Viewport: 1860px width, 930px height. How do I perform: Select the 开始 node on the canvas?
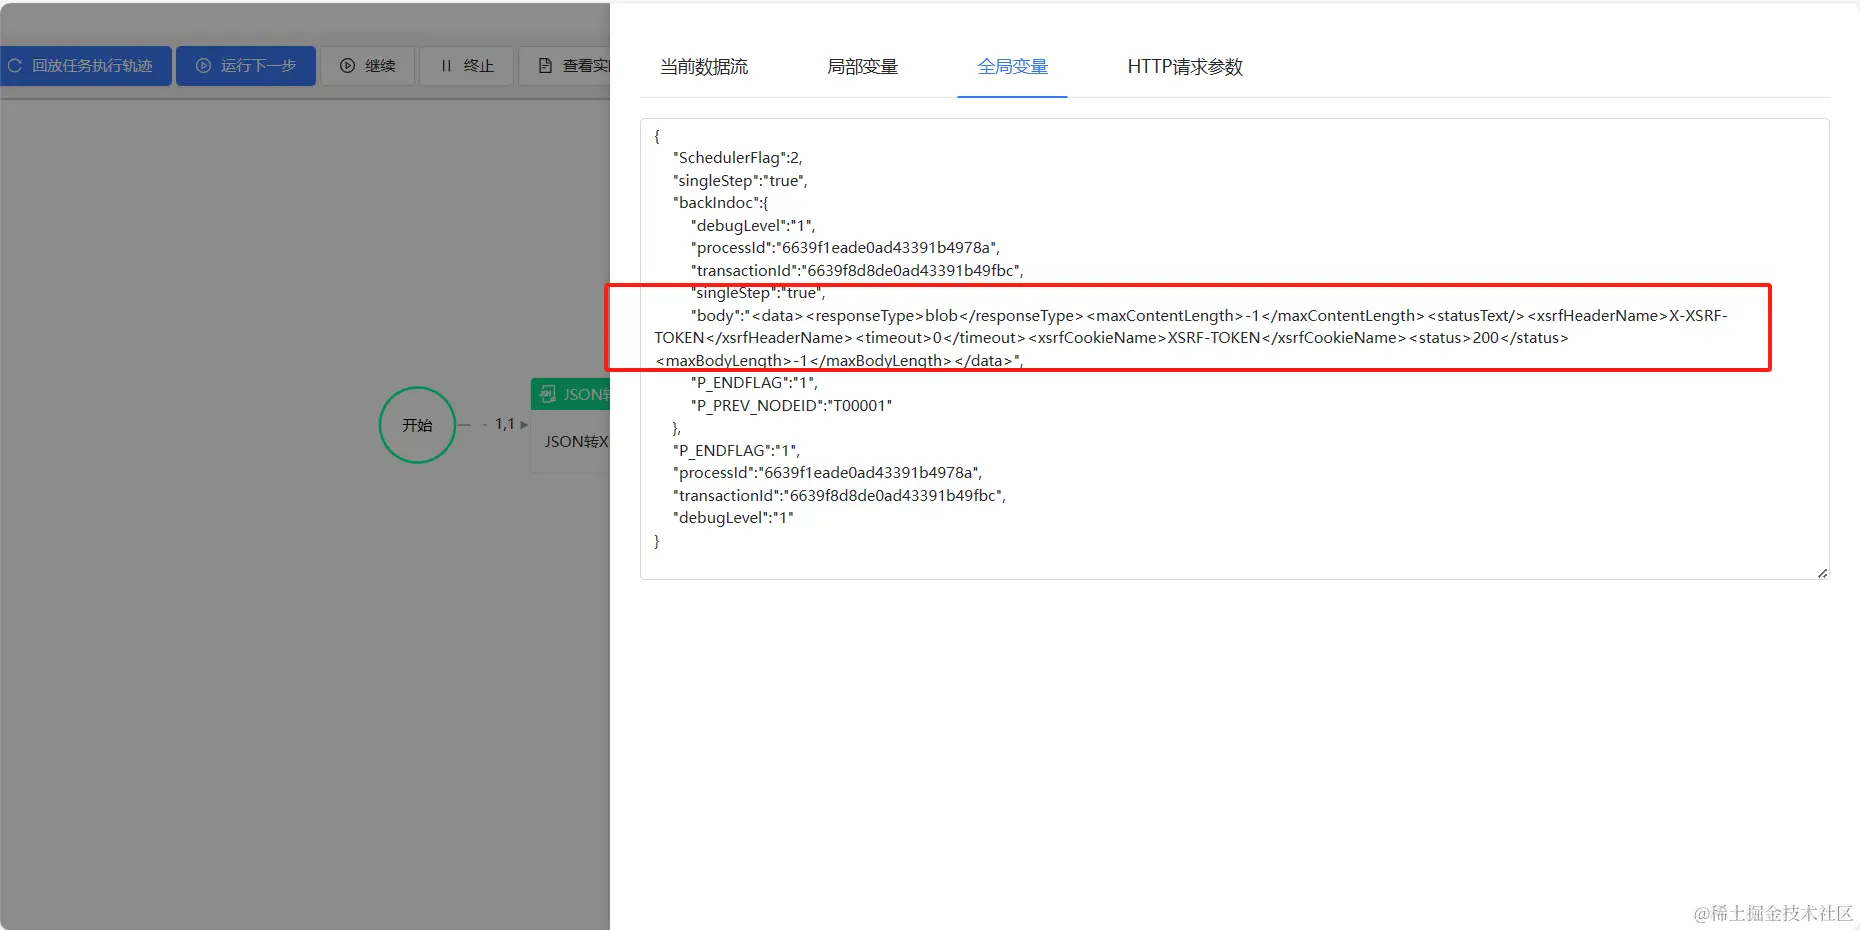tap(418, 425)
